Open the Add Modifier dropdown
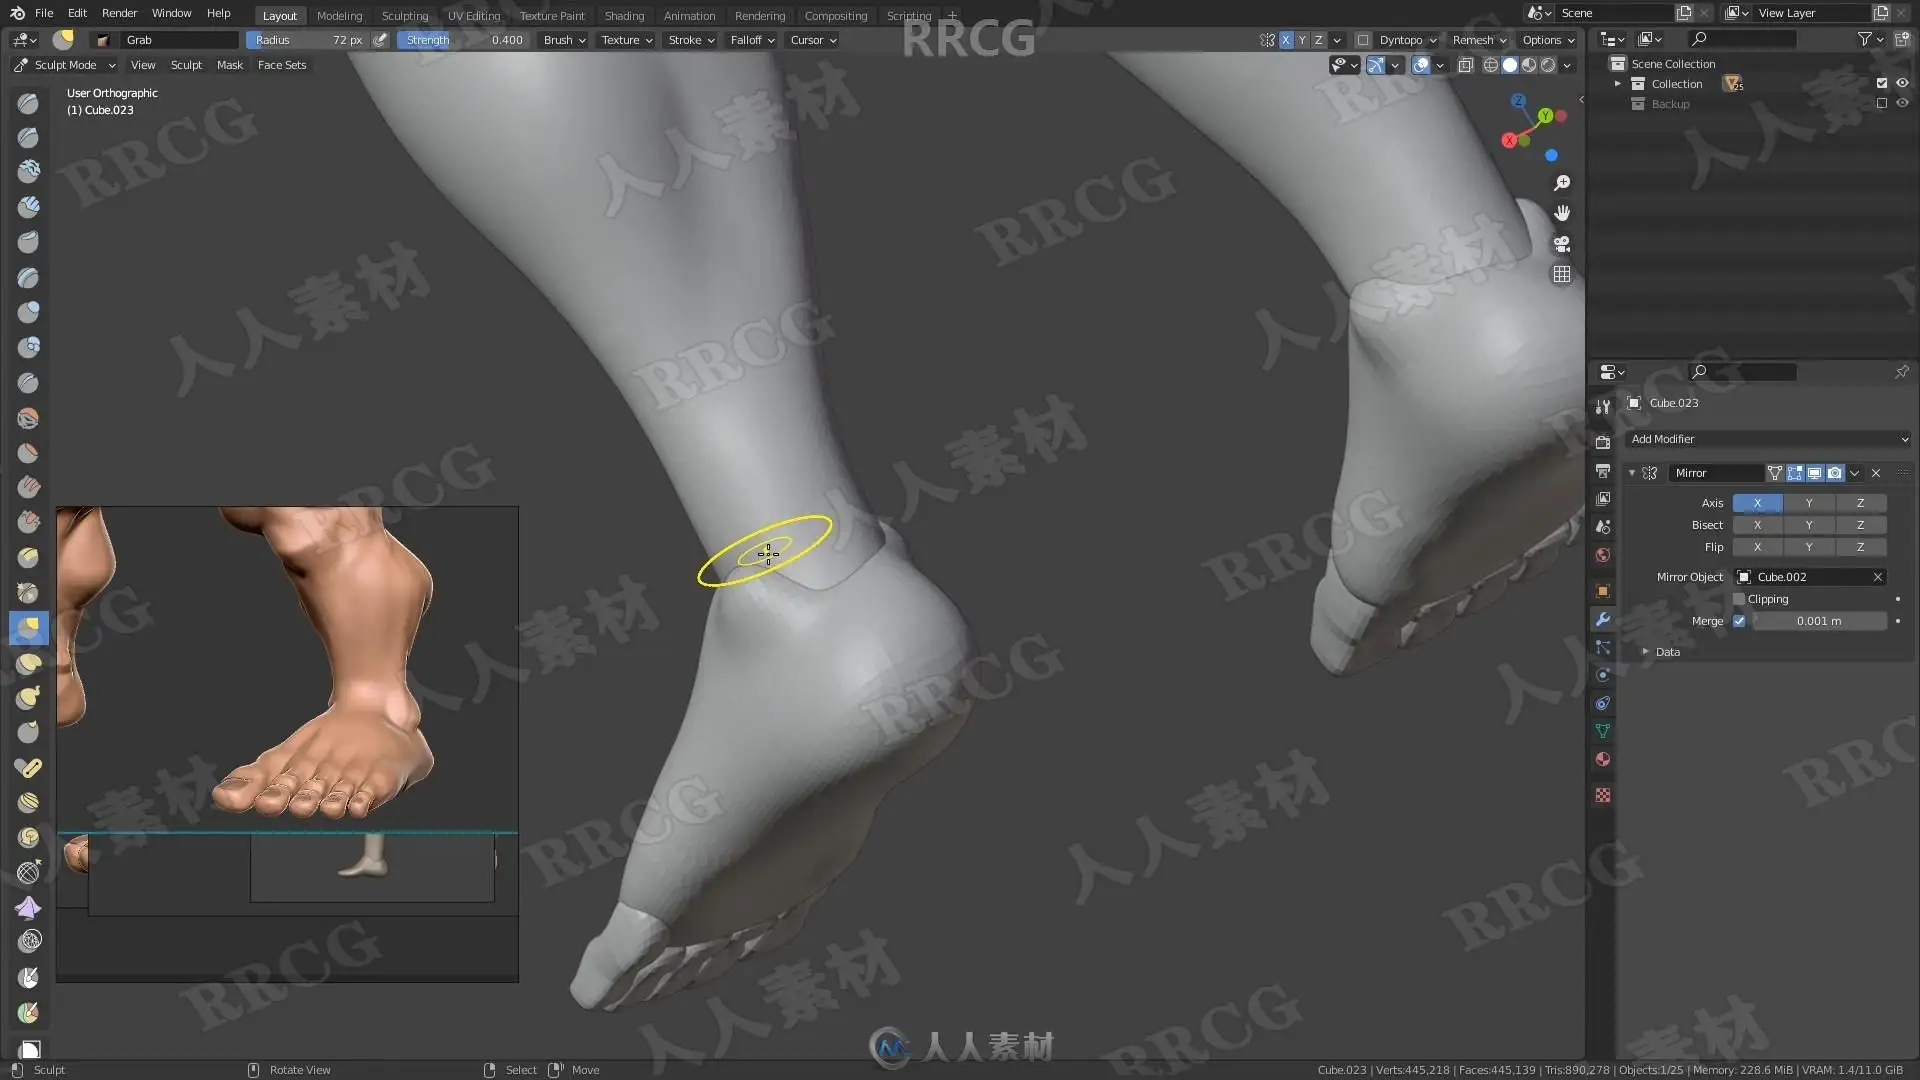Viewport: 1920px width, 1080px height. (1767, 439)
